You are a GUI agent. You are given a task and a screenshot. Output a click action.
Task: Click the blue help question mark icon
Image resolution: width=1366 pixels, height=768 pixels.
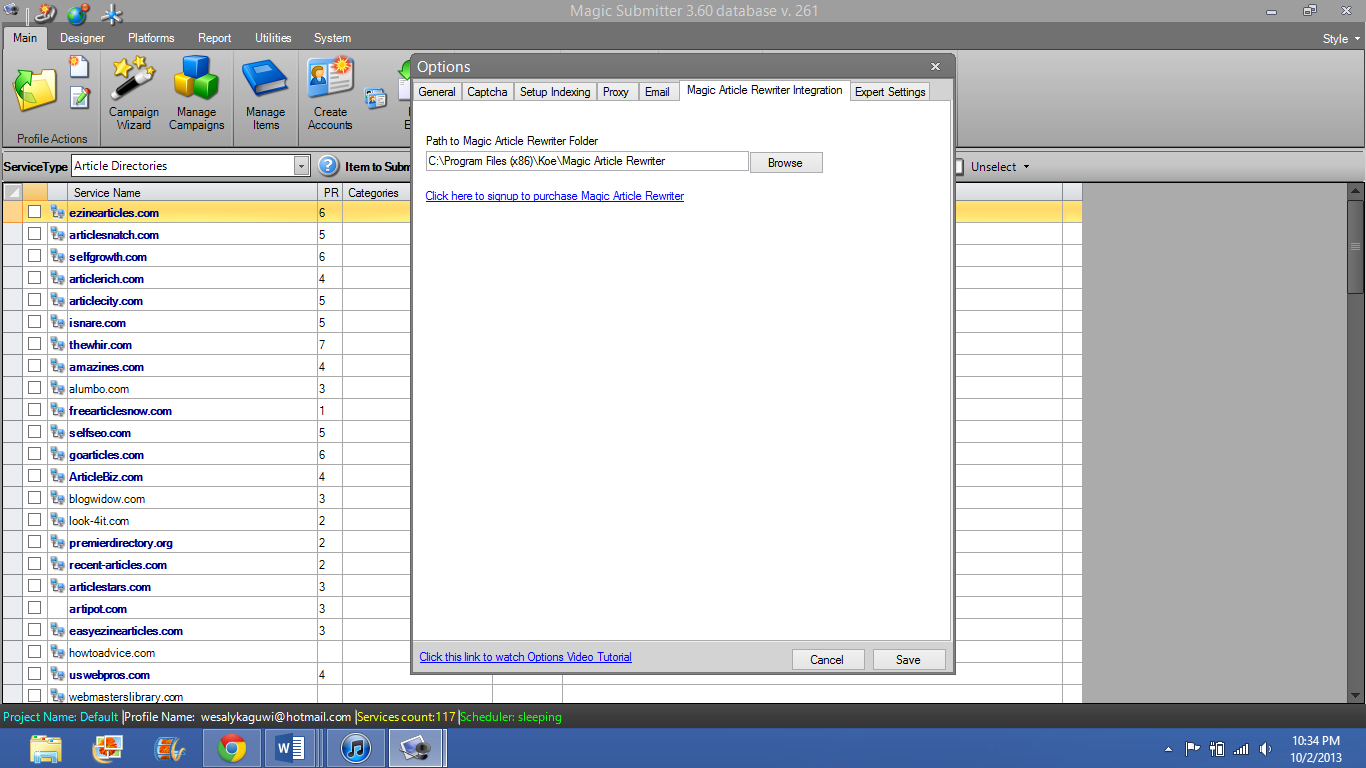click(328, 166)
